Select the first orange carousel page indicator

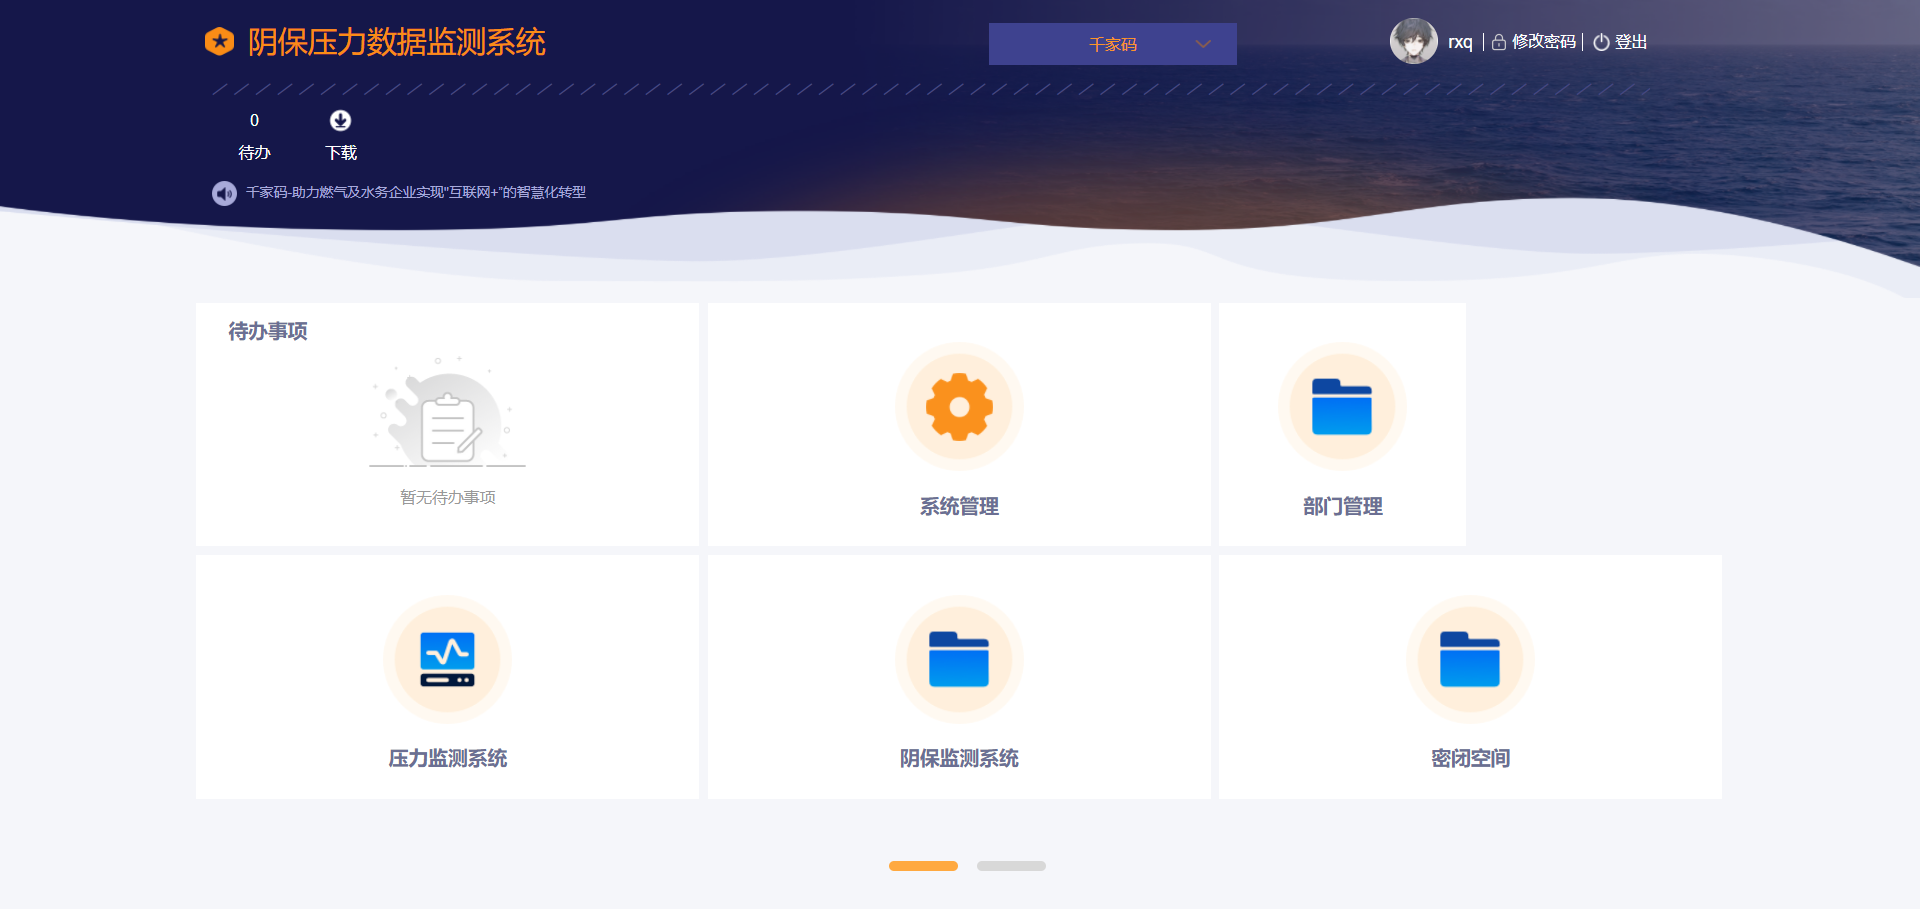coord(923,866)
